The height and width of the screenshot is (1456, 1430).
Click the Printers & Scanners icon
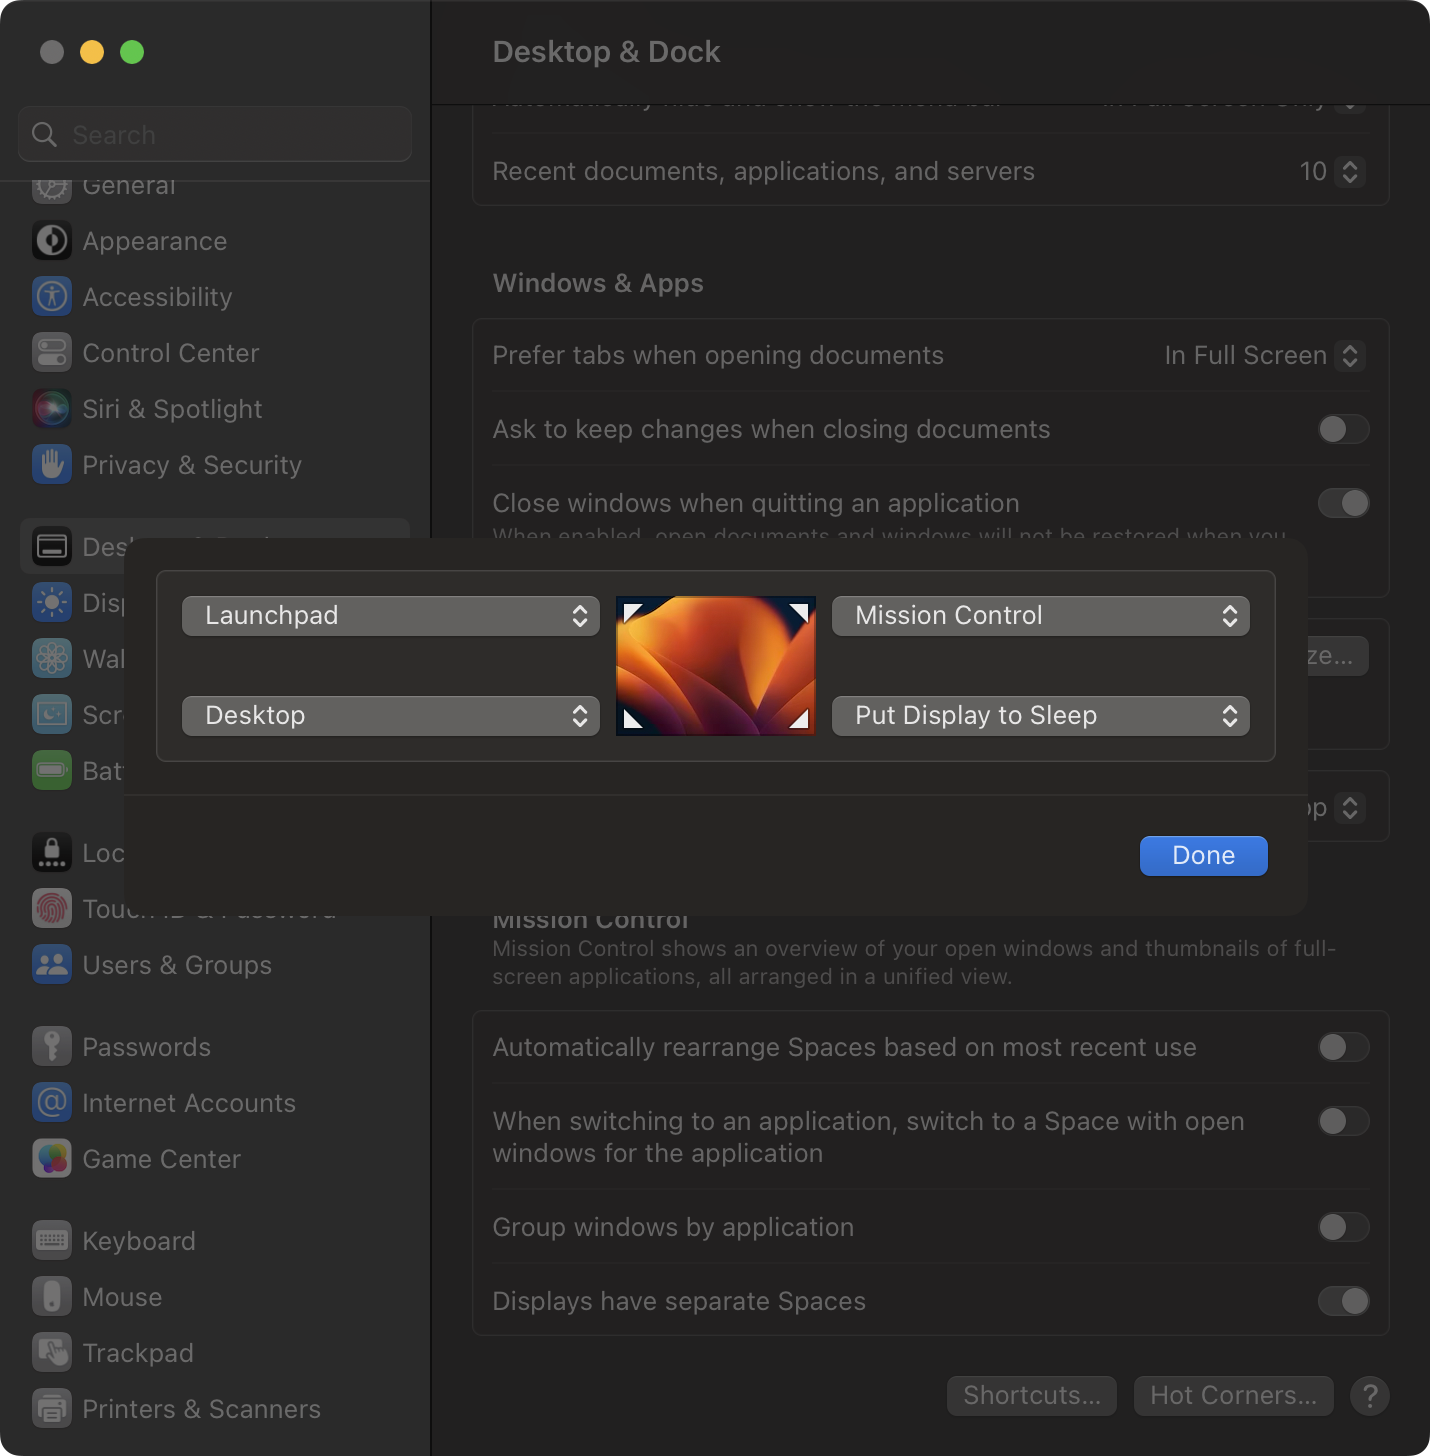(52, 1409)
